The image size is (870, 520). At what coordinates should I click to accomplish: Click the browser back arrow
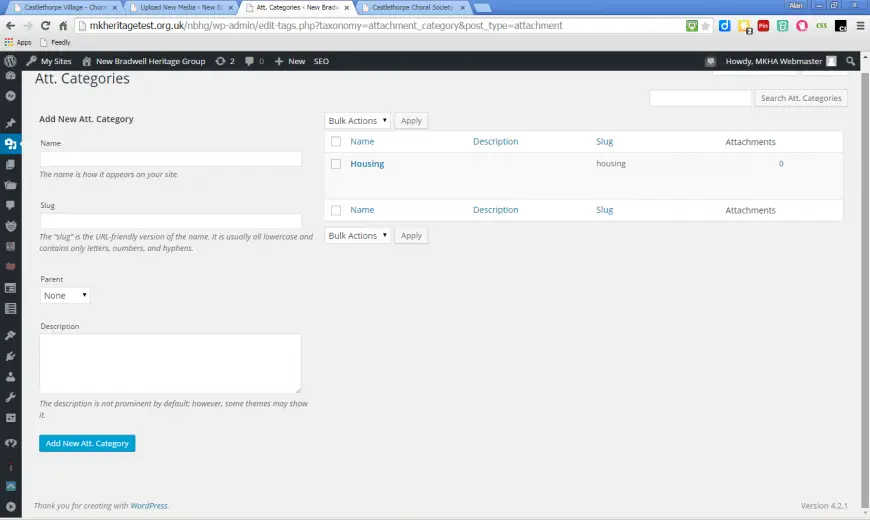coord(10,26)
